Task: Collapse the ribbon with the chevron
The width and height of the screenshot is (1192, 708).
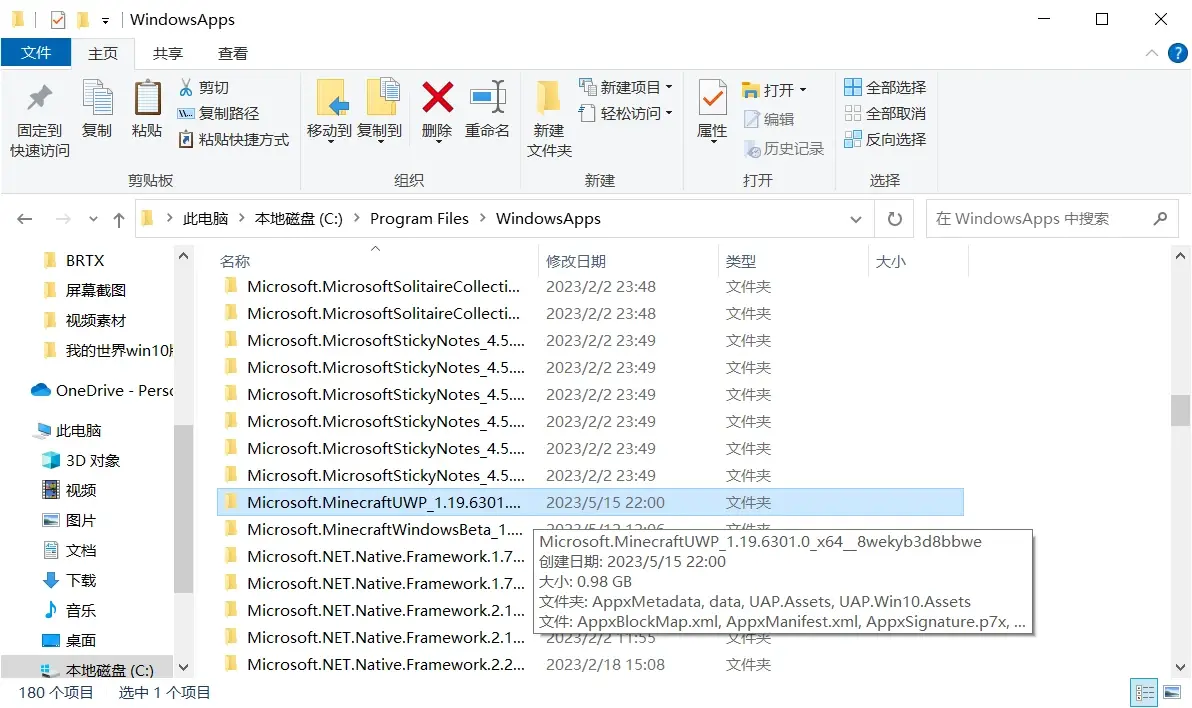Action: (1152, 53)
